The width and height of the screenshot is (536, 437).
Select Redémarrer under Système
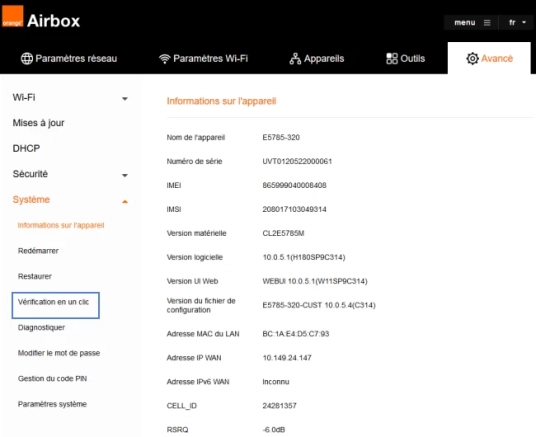coord(38,251)
